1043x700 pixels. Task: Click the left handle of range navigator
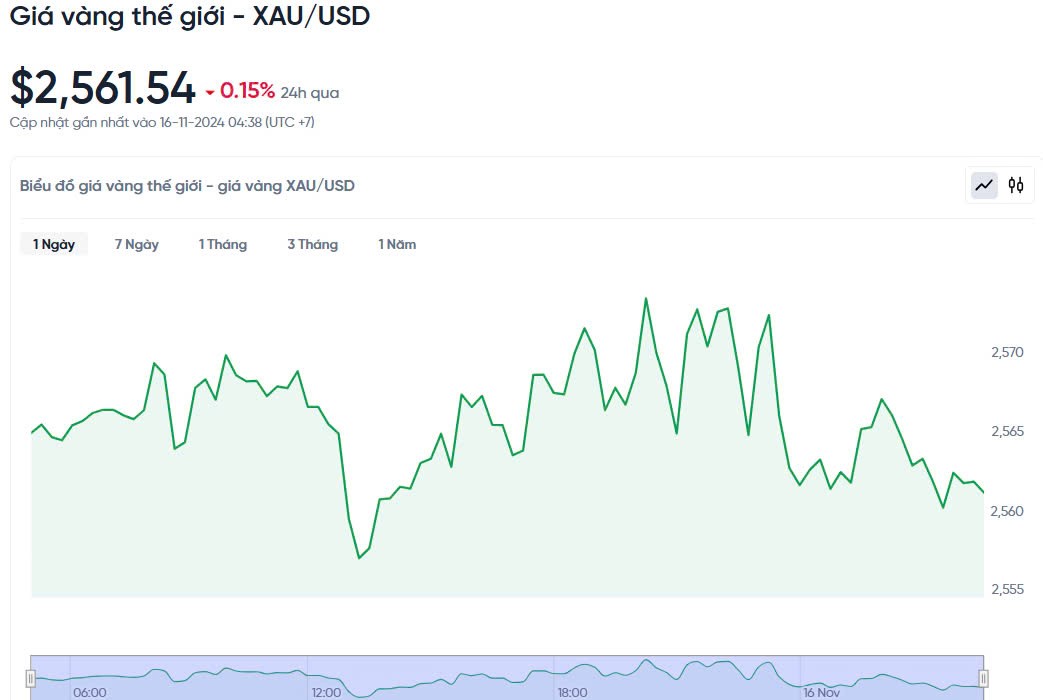coord(31,678)
